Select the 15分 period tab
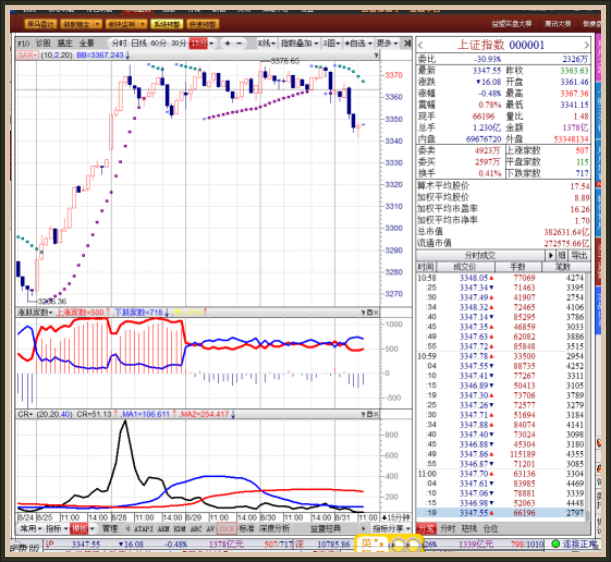611x562 pixels. pyautogui.click(x=198, y=43)
